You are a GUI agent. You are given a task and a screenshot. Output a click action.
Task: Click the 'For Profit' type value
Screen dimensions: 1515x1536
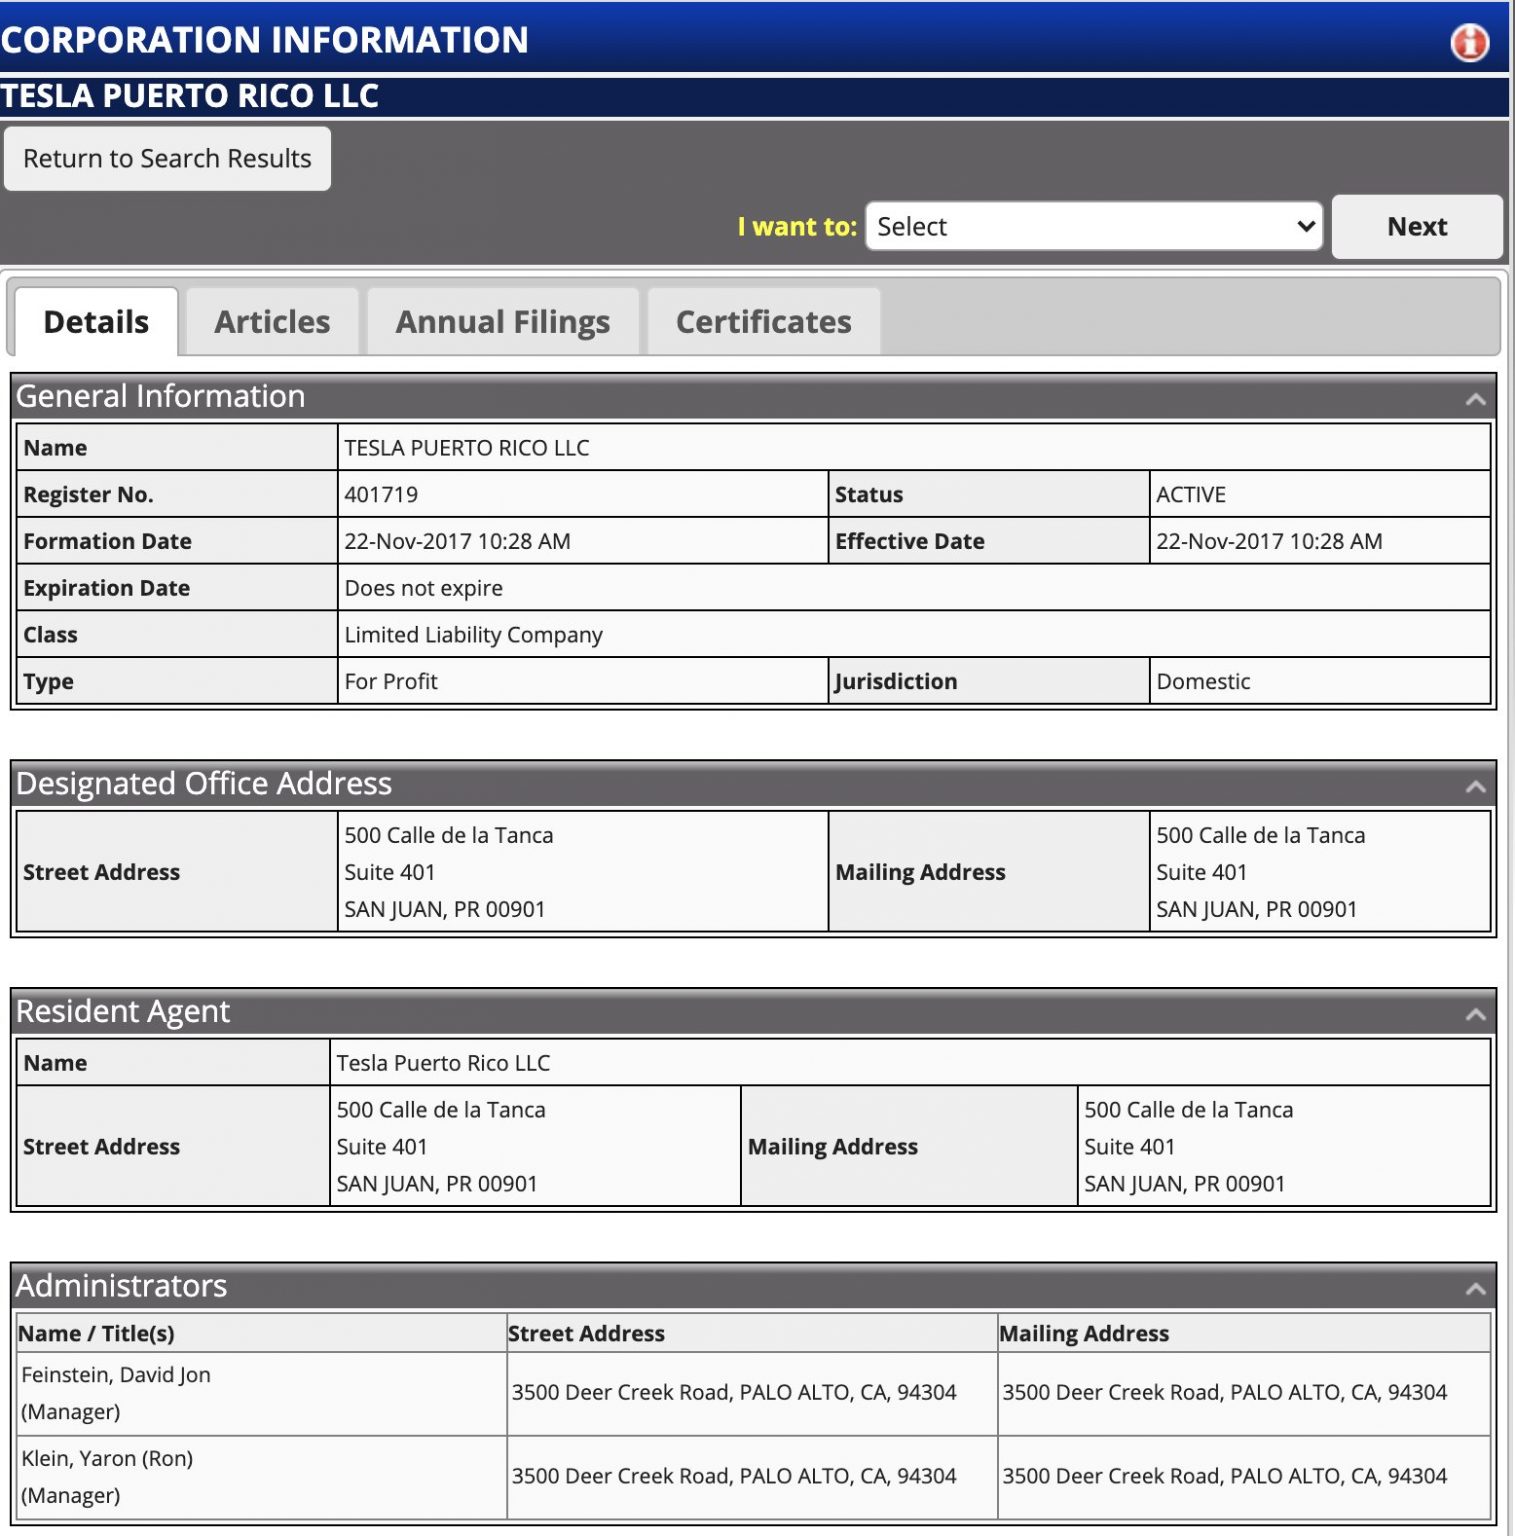click(391, 681)
